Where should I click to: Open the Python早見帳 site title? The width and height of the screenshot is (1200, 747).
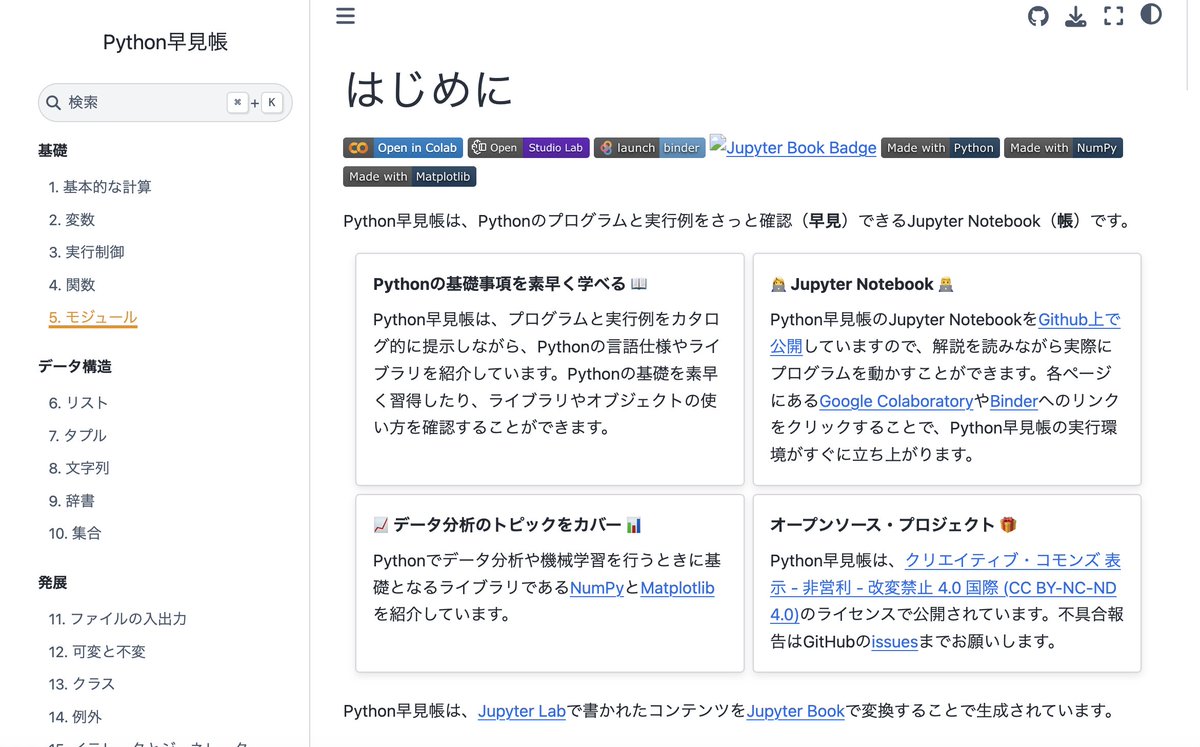[x=165, y=42]
